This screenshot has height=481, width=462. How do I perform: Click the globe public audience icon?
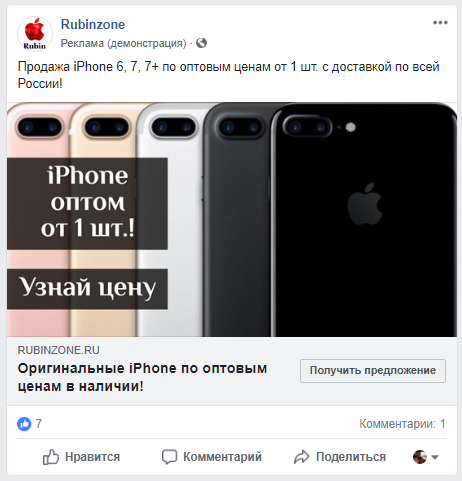[201, 43]
